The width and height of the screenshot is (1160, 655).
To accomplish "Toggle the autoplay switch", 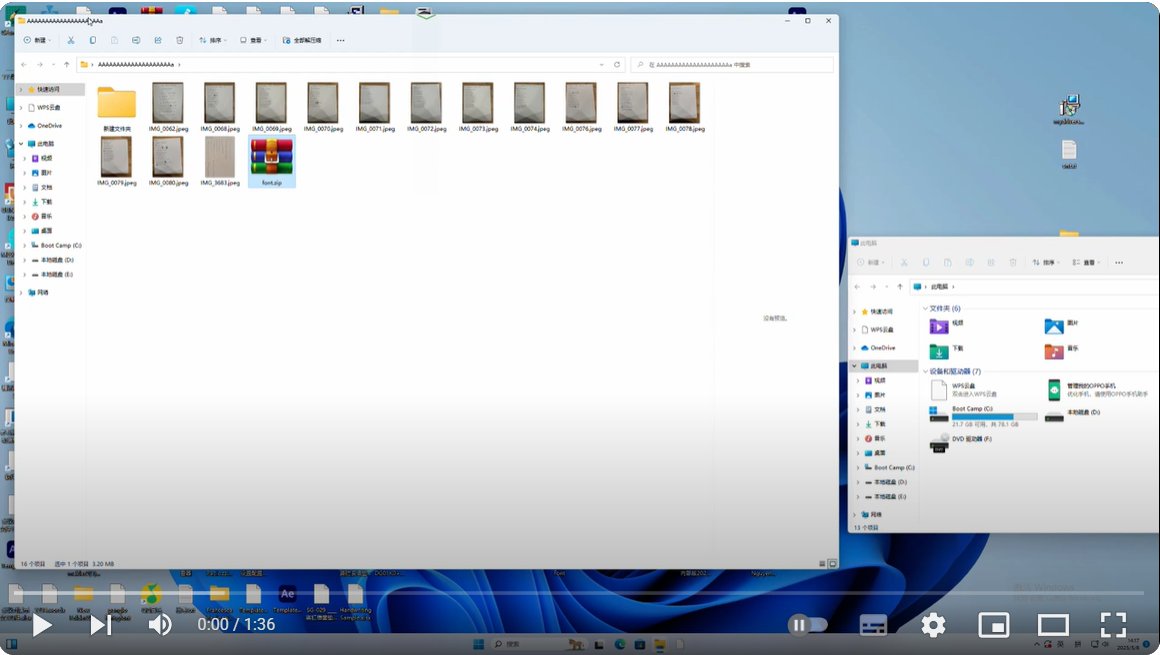I will click(808, 625).
